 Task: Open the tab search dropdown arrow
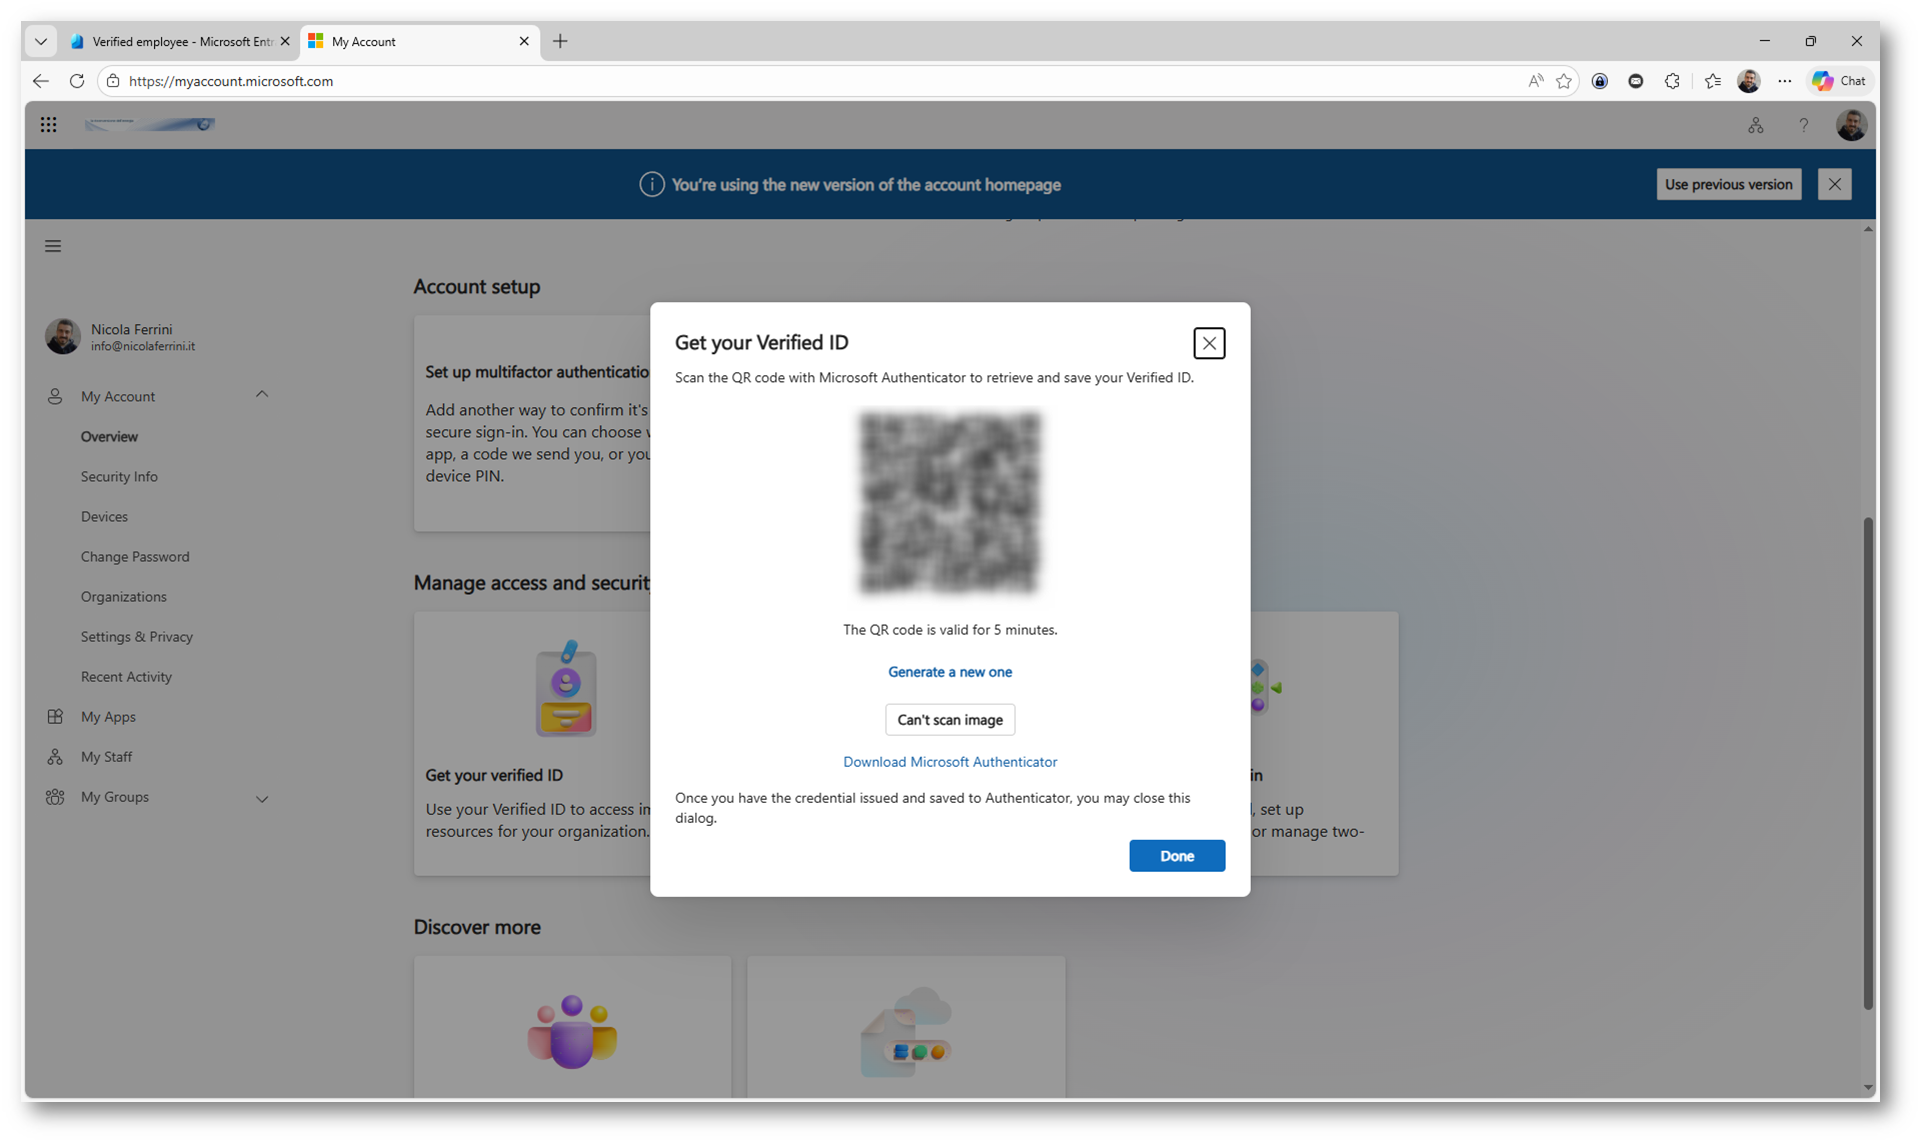[41, 41]
